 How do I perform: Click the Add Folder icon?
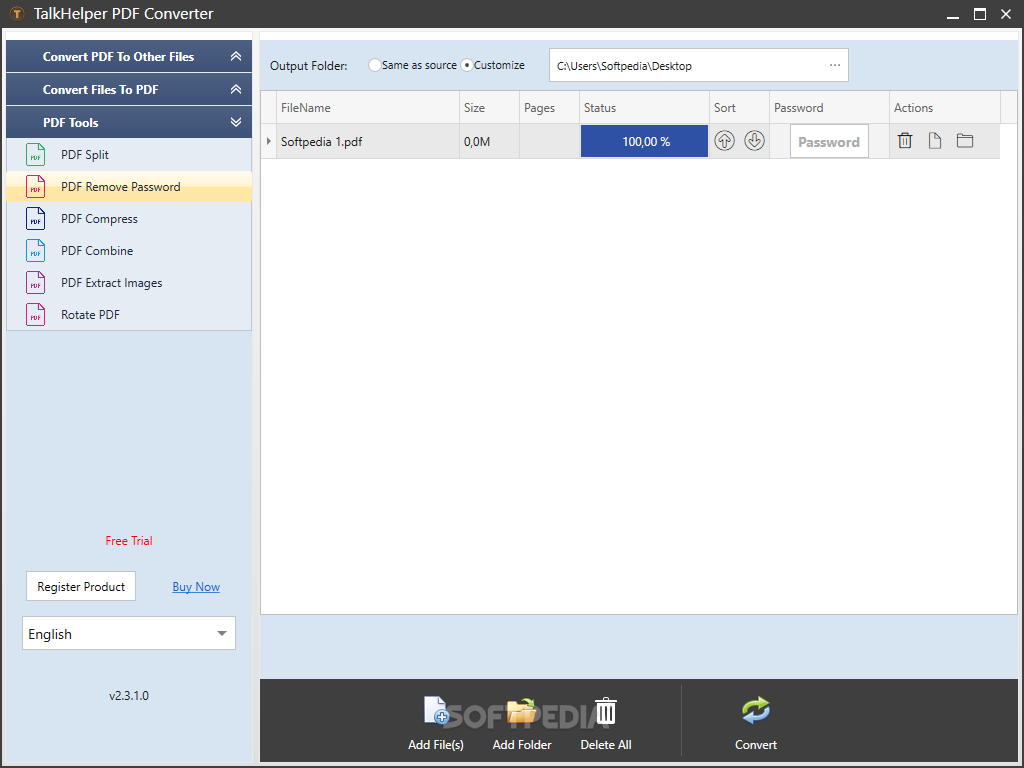(x=522, y=711)
